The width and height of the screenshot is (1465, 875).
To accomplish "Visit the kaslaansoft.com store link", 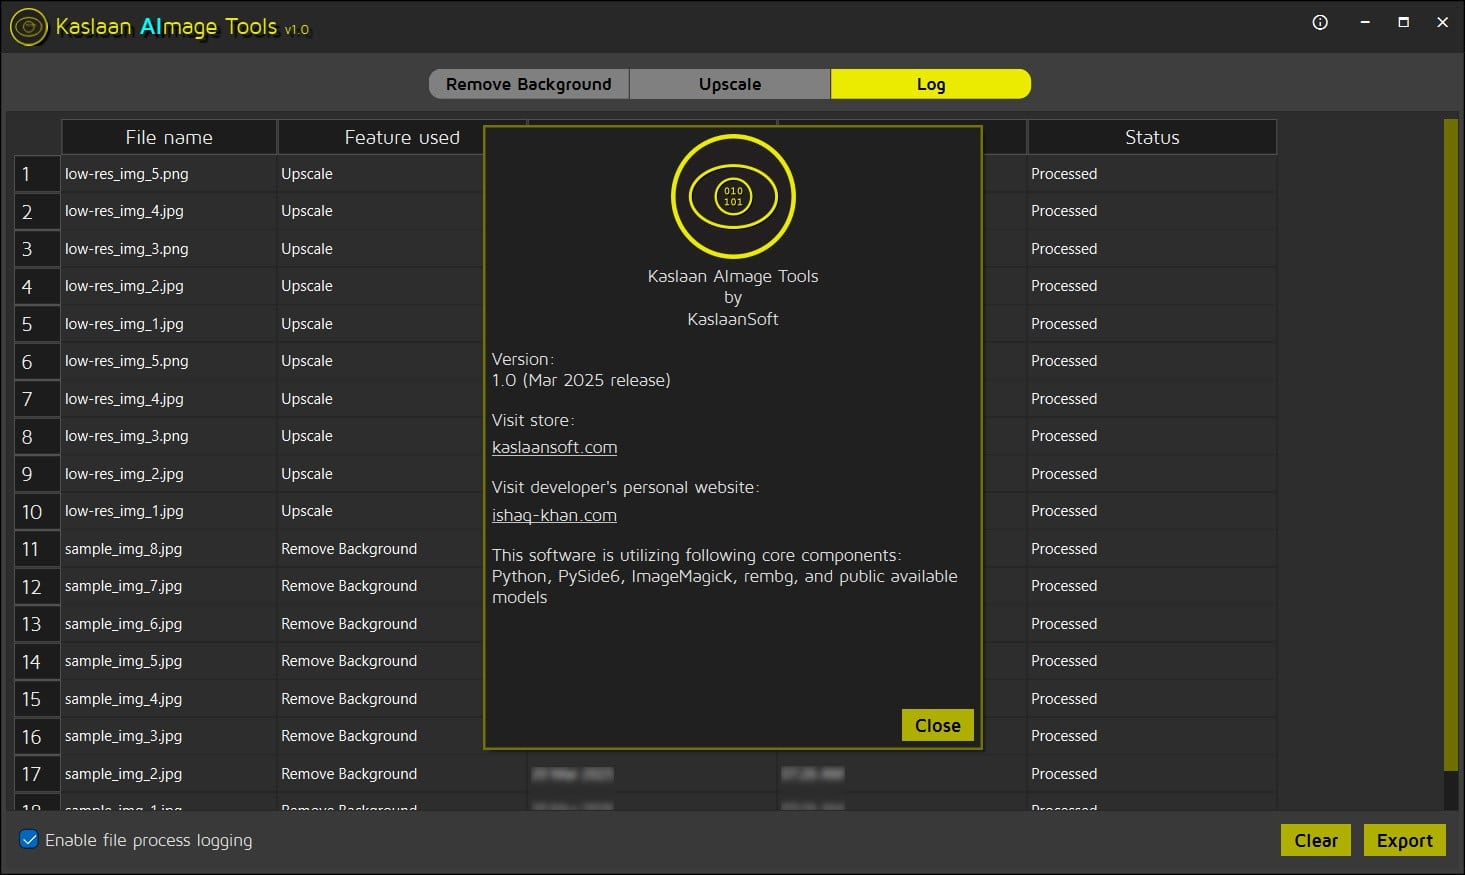I will pyautogui.click(x=554, y=448).
